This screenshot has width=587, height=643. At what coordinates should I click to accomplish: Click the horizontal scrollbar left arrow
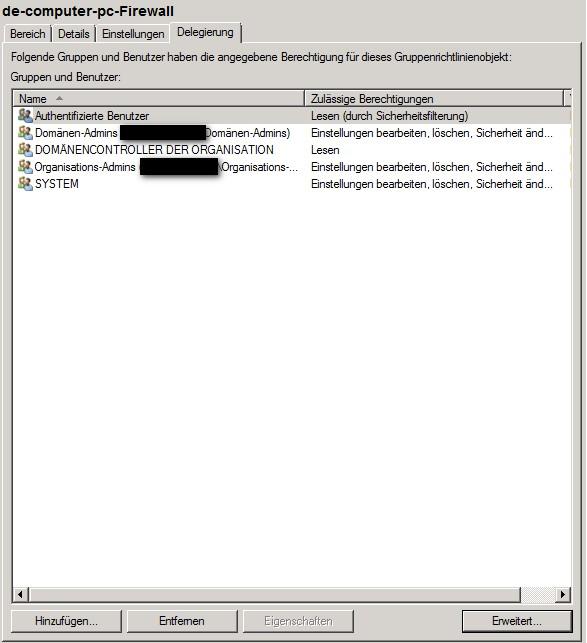(x=21, y=594)
